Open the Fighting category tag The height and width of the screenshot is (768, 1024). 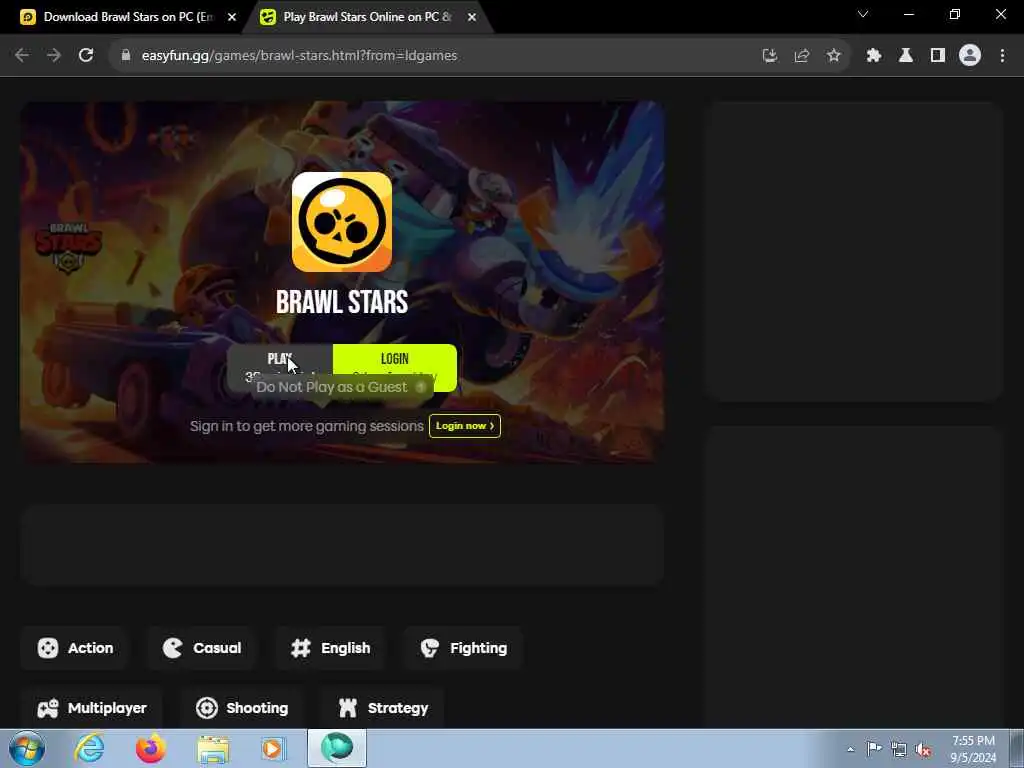pyautogui.click(x=464, y=648)
